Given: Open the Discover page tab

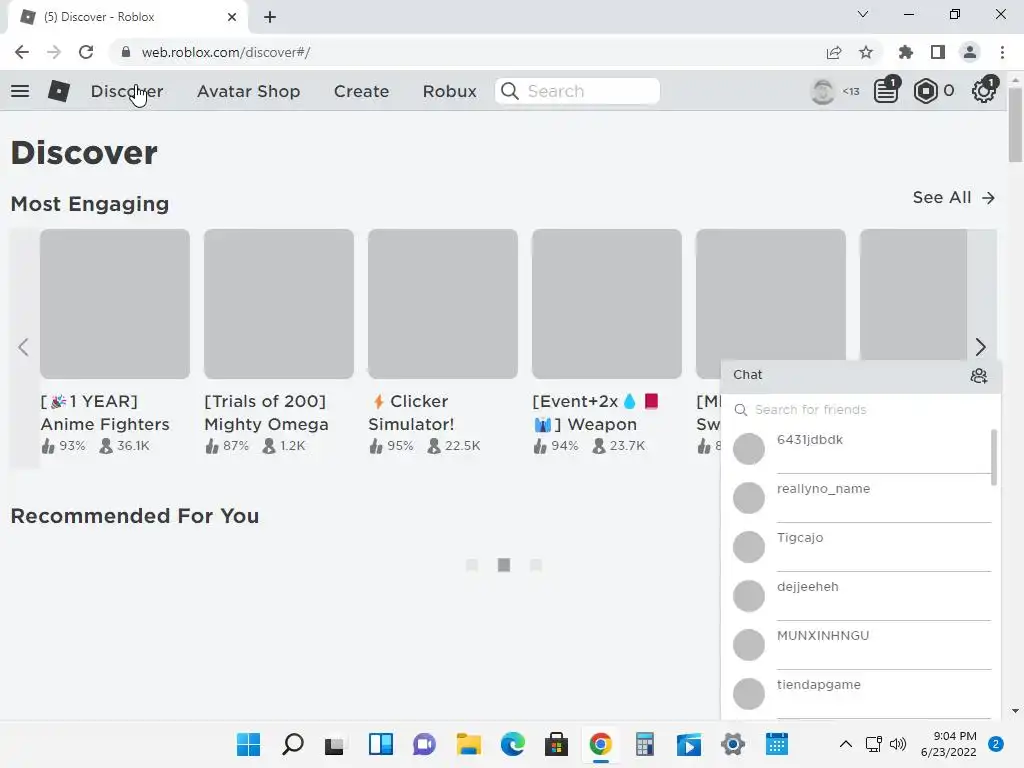Looking at the screenshot, I should point(127,91).
